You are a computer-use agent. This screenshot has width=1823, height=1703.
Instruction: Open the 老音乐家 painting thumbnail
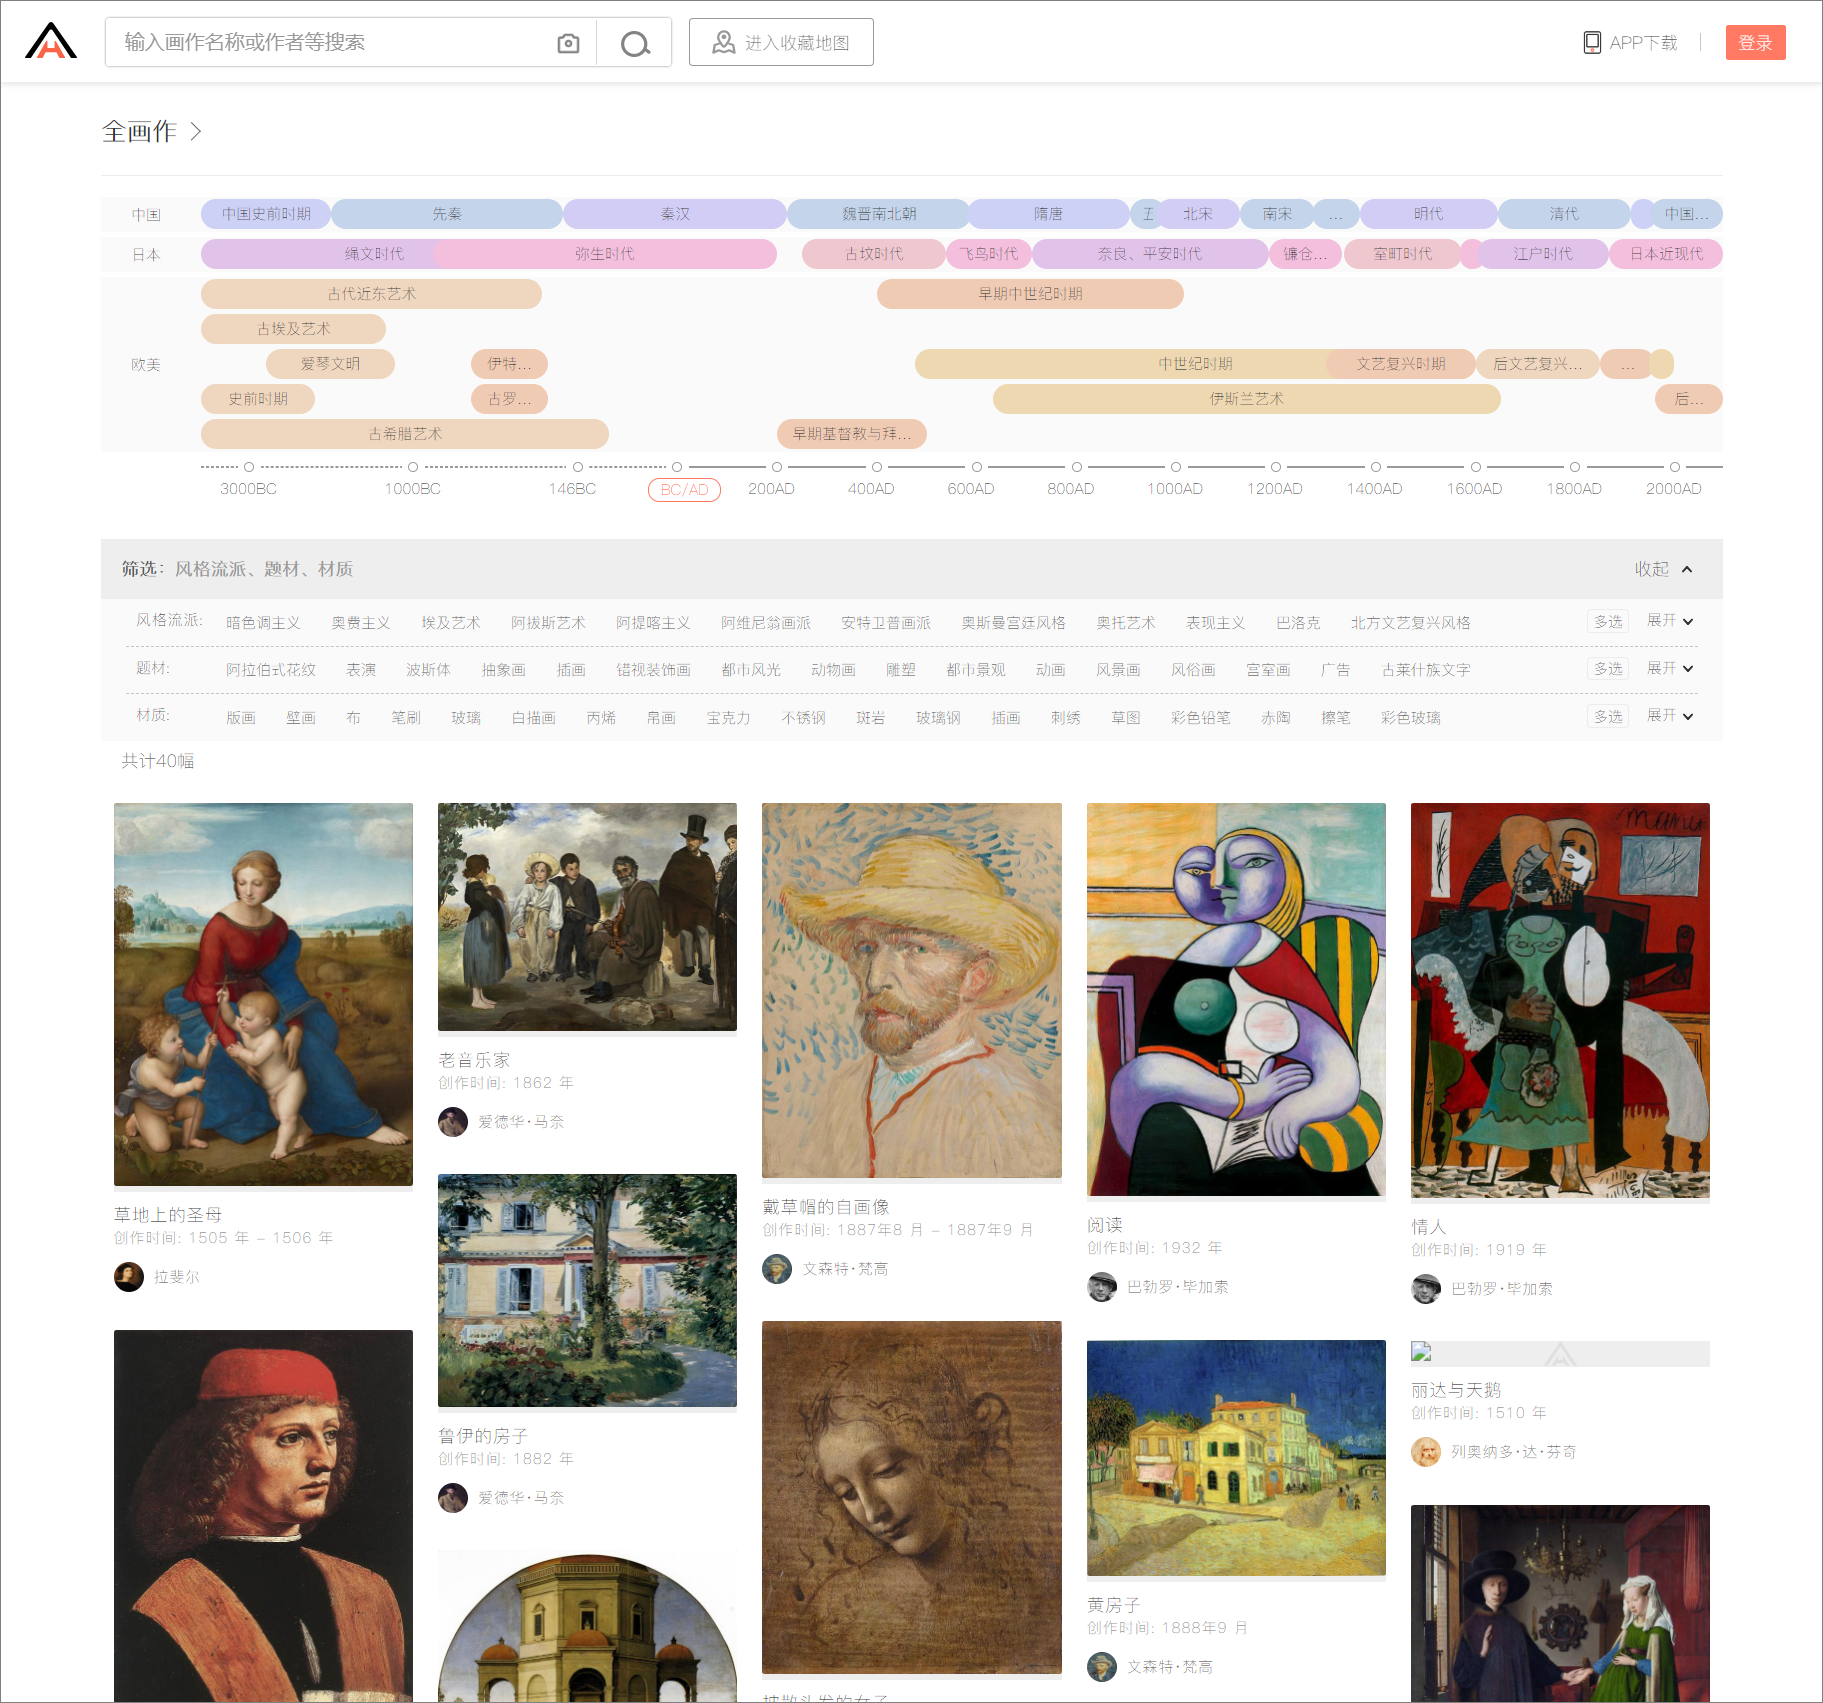click(587, 917)
